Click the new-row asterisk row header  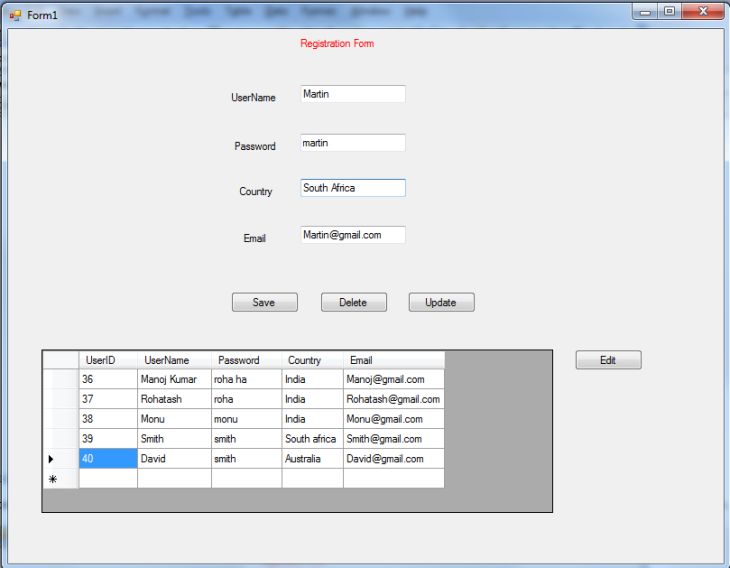coord(61,479)
